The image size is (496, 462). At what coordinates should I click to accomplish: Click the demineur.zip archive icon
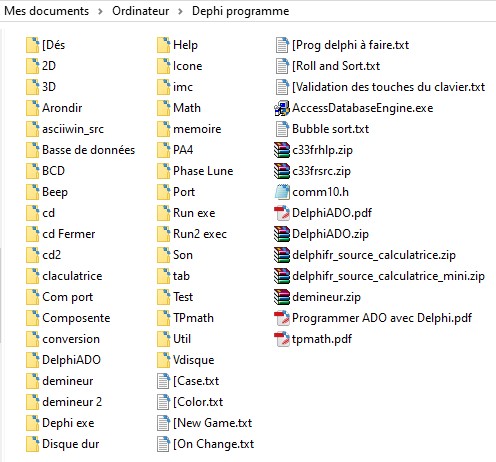coord(282,297)
